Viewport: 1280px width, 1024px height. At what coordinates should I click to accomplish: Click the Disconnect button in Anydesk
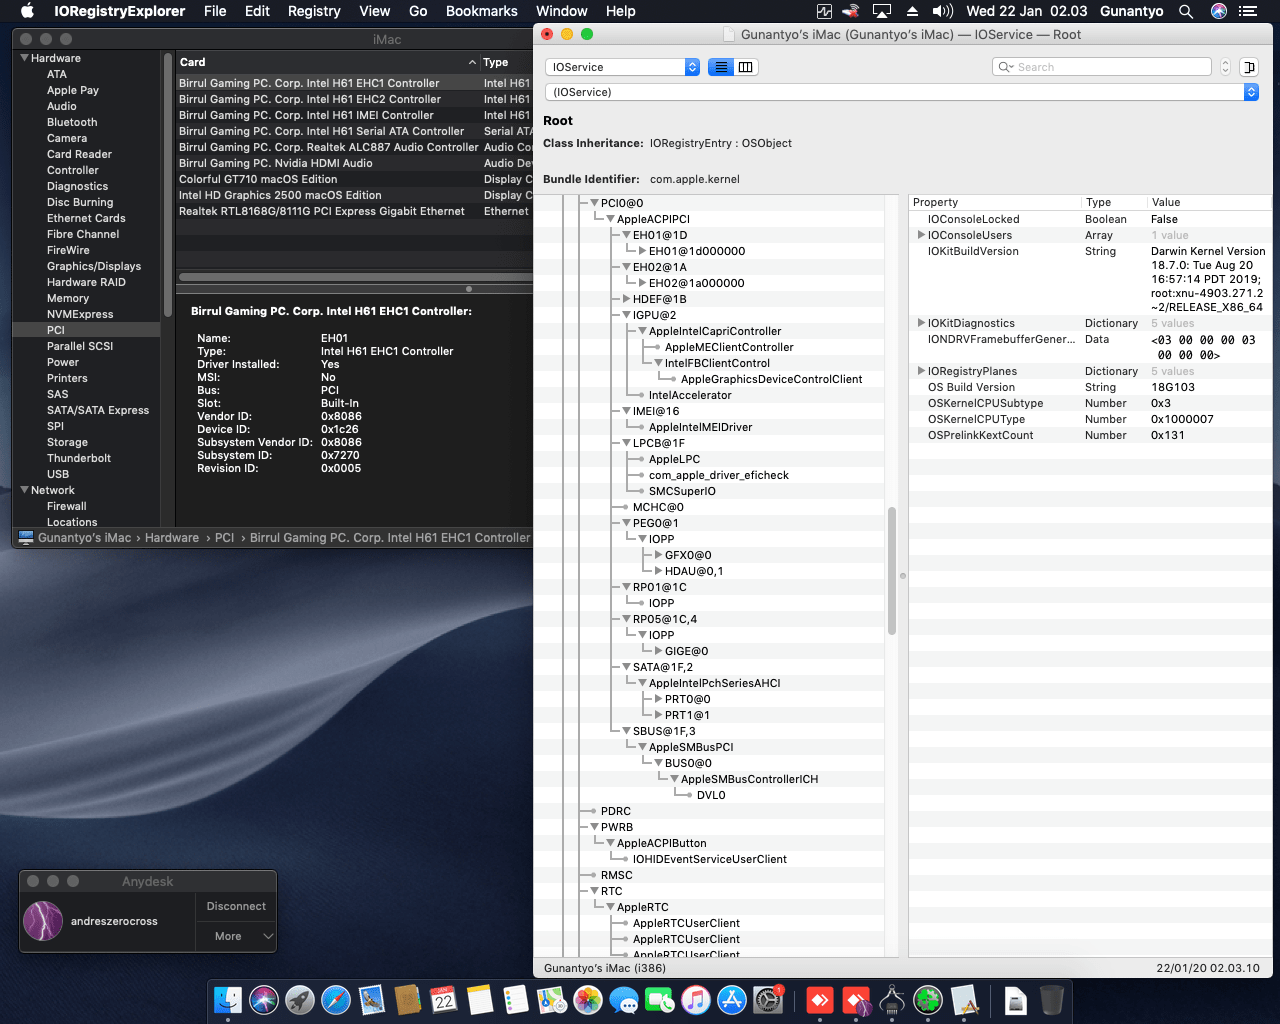pos(236,906)
